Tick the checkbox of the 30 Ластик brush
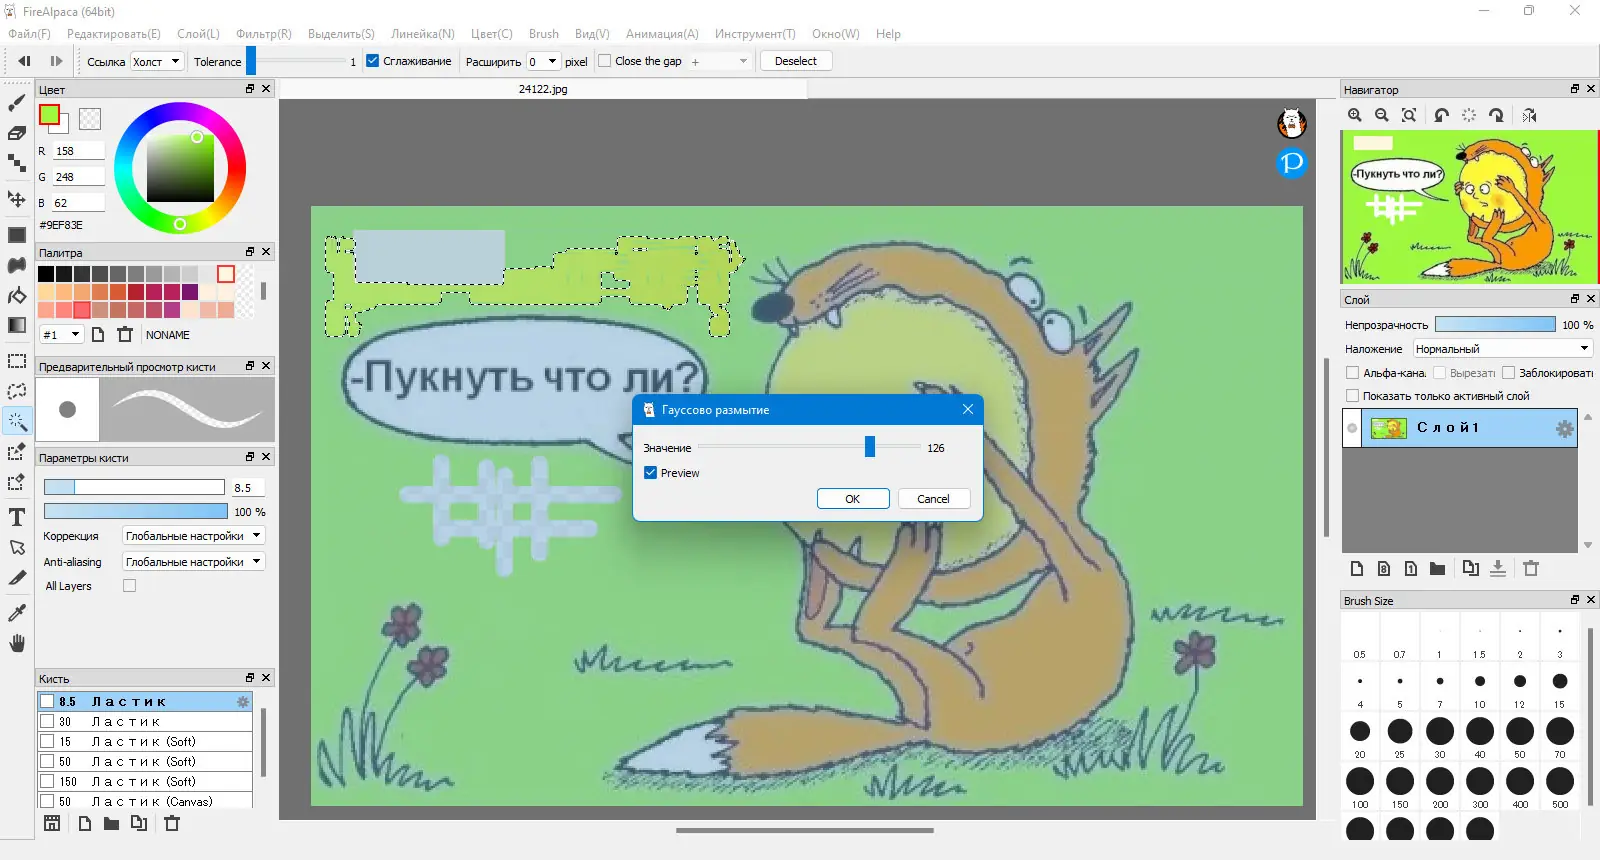Image resolution: width=1600 pixels, height=860 pixels. coord(47,721)
